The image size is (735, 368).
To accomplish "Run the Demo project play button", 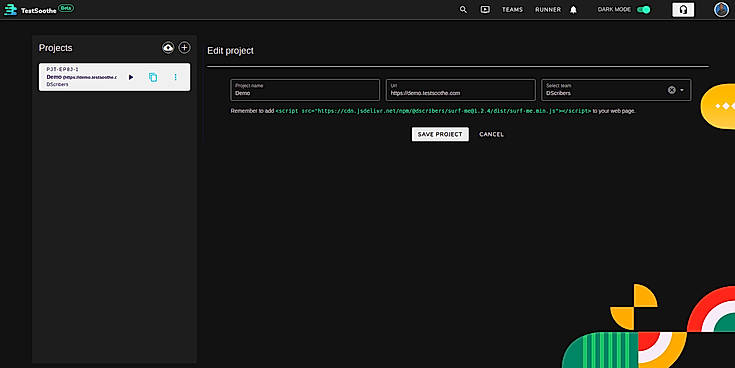I will (131, 77).
